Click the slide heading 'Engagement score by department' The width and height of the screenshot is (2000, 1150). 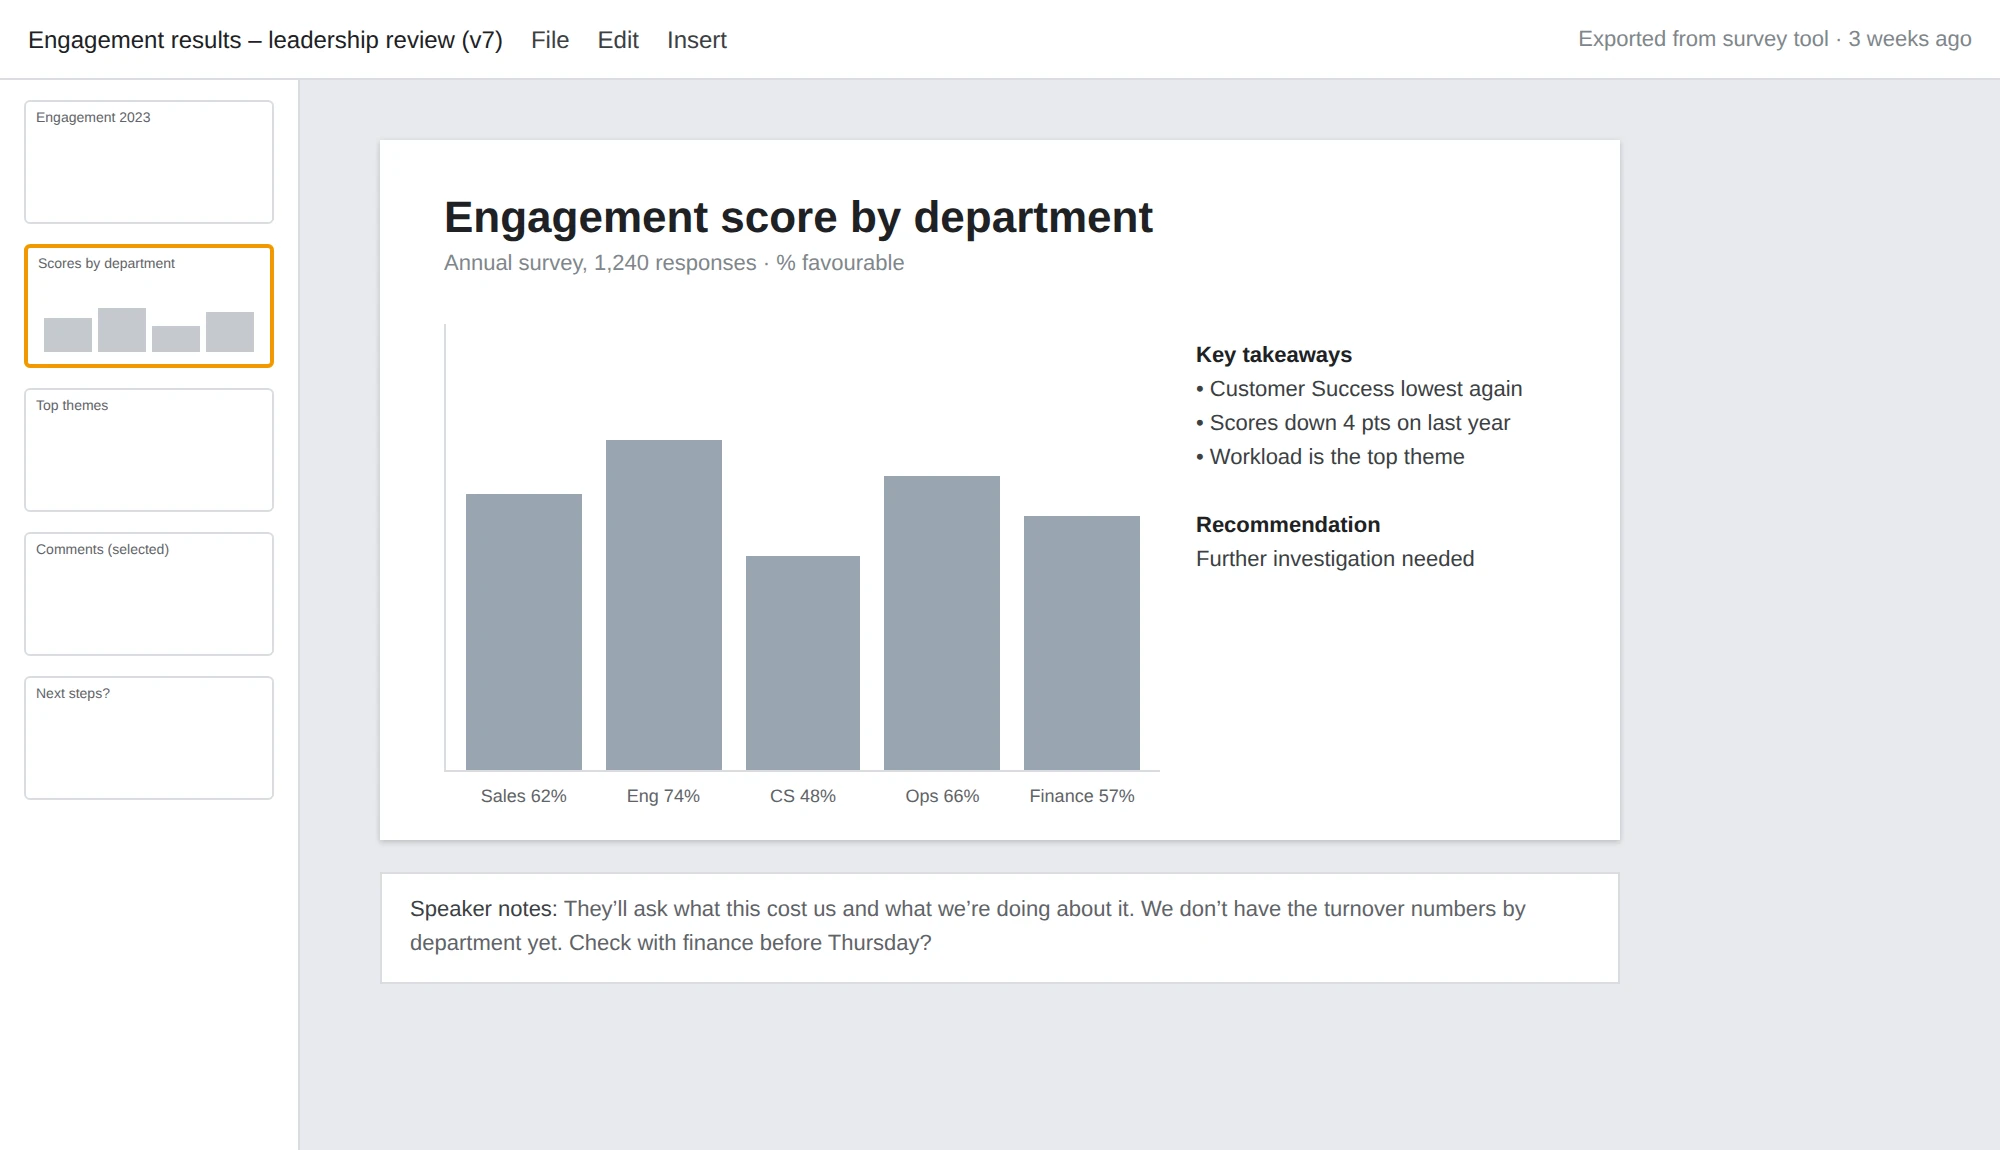[x=798, y=217]
